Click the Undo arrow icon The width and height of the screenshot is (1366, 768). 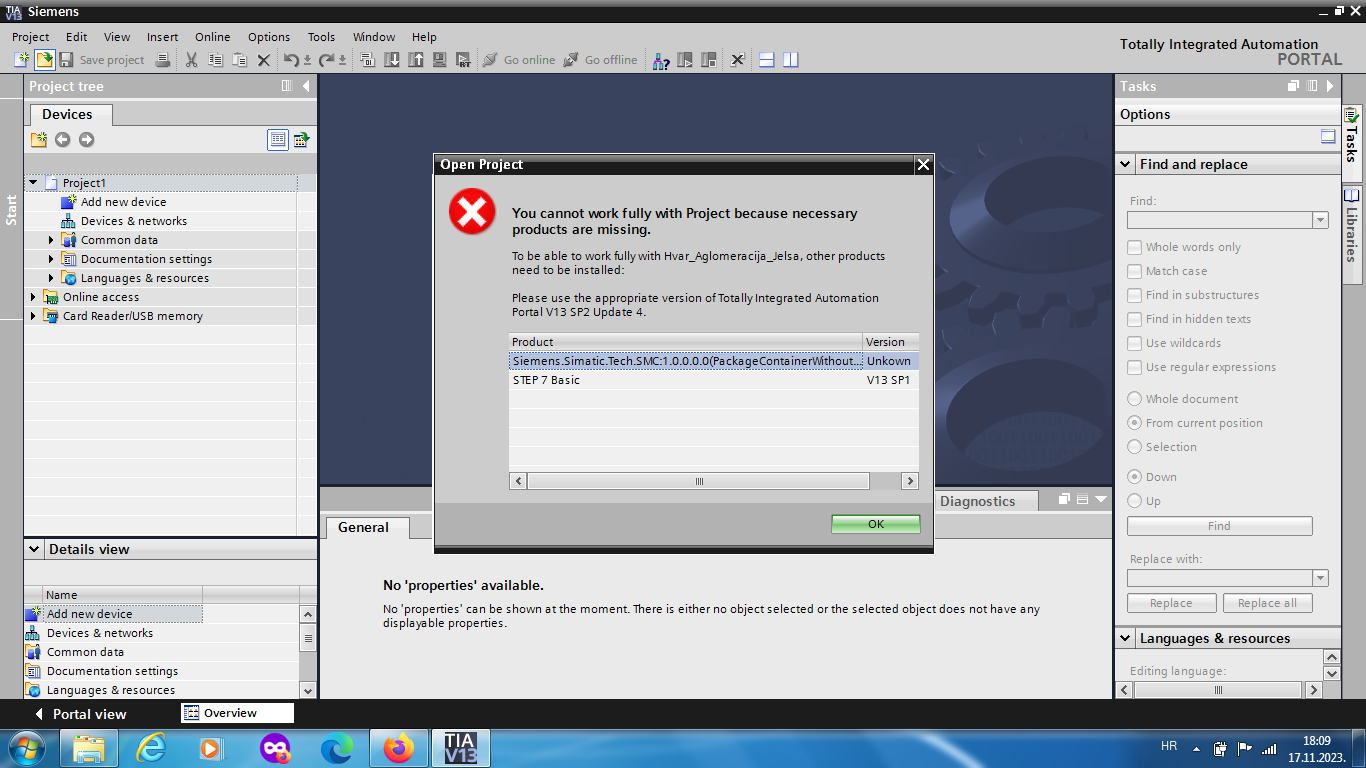(291, 60)
